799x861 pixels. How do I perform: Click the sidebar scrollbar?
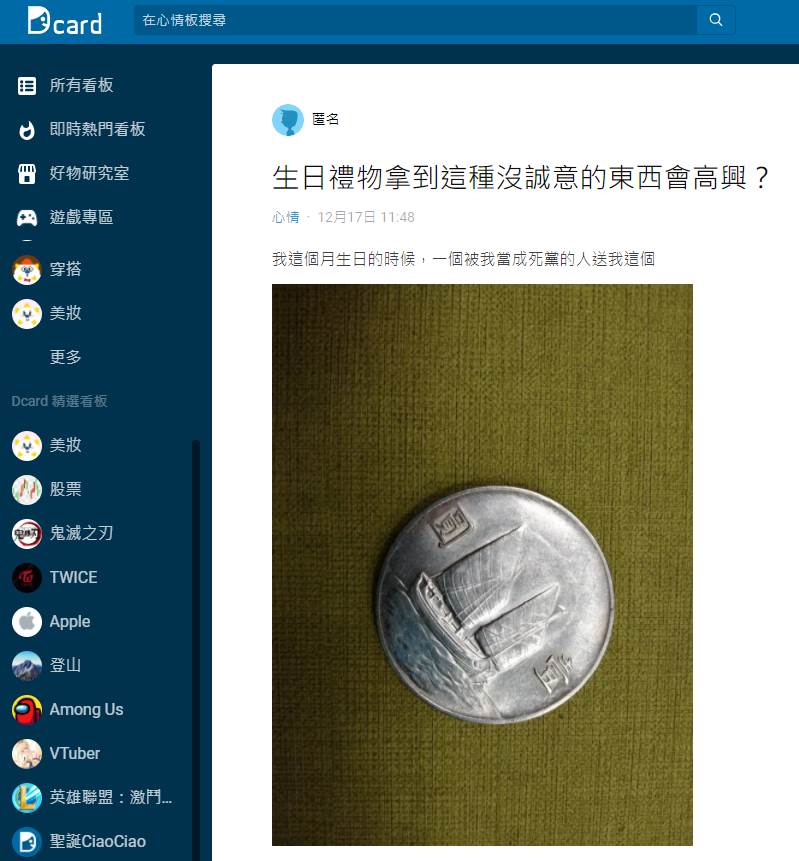coord(195,650)
